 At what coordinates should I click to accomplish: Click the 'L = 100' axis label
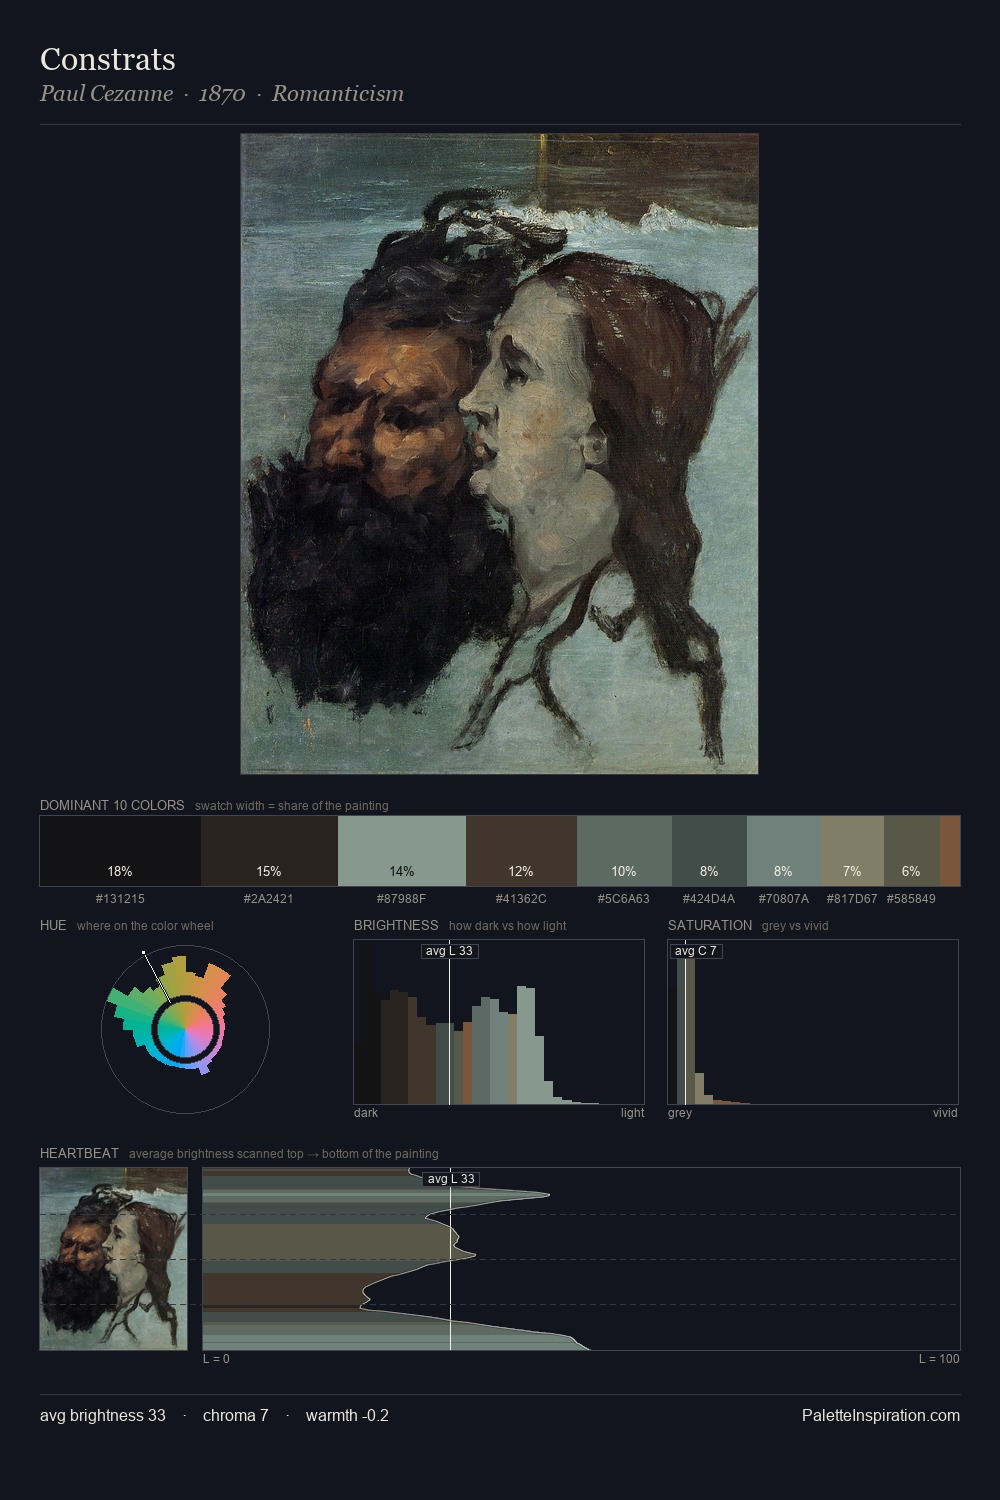pos(939,1359)
